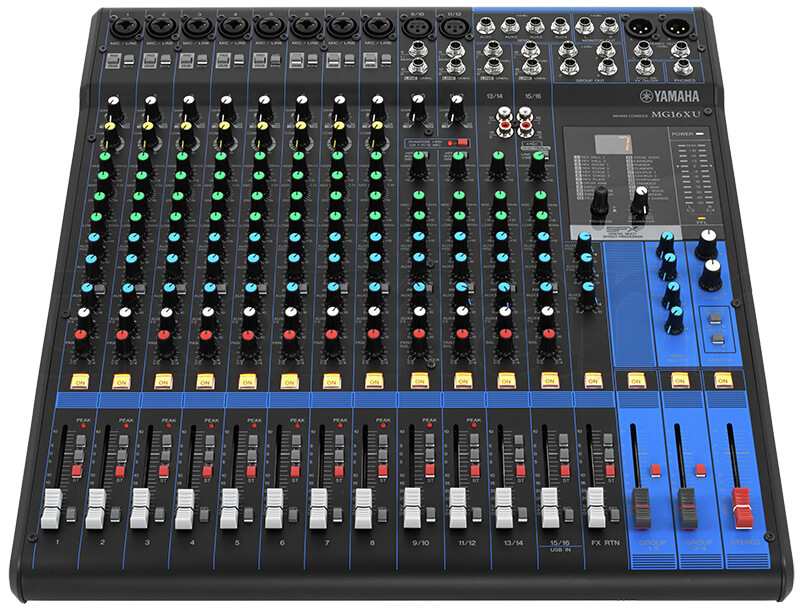
Task: Switch on the STEREO master ON button
Action: point(723,380)
